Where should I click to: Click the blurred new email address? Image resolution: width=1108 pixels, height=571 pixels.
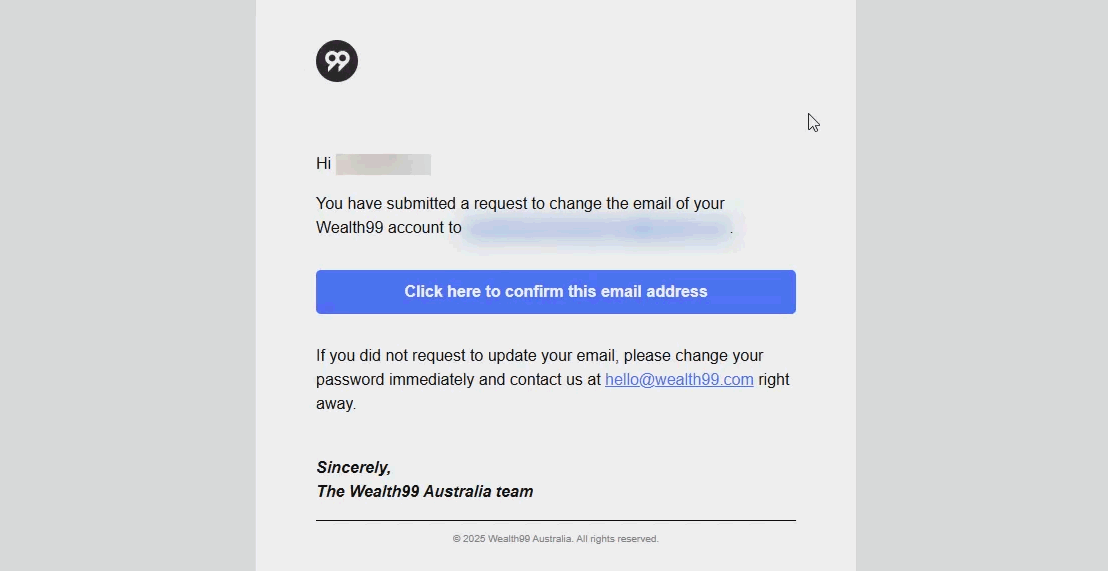[x=598, y=229]
